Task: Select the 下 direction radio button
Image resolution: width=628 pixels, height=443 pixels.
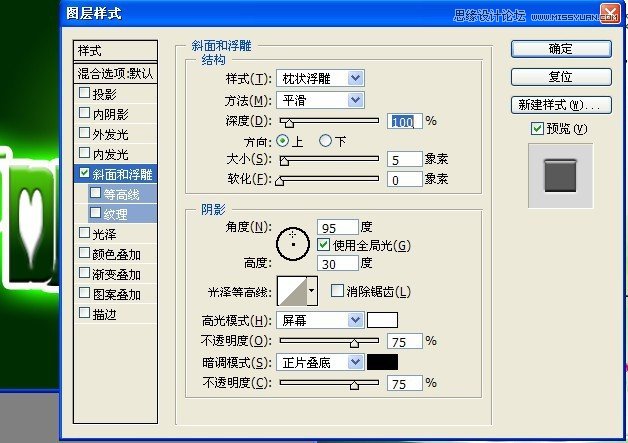Action: click(x=325, y=141)
